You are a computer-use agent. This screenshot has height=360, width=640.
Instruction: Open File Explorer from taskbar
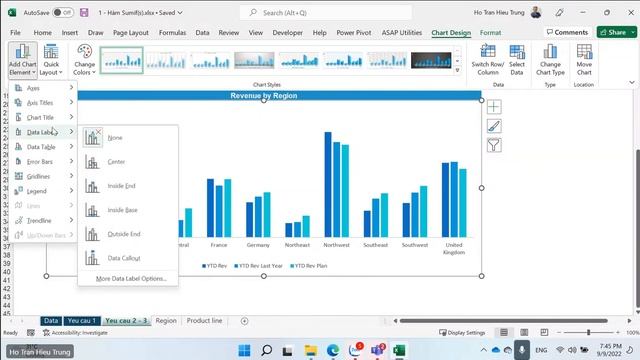310,350
